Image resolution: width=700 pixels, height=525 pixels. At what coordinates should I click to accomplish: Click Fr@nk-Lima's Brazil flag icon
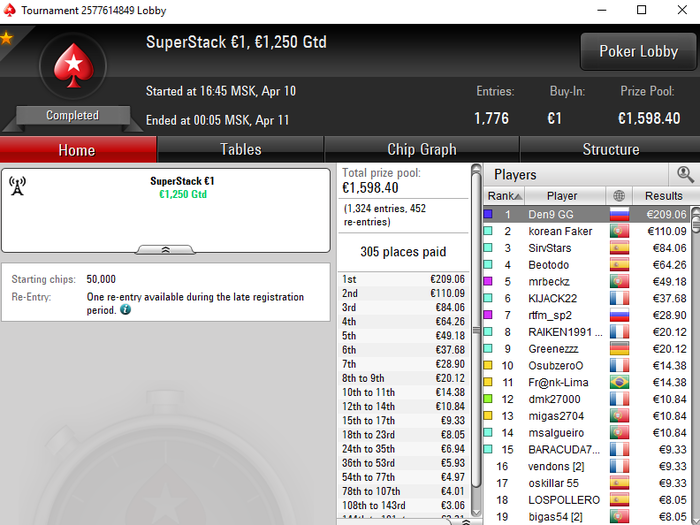point(619,382)
